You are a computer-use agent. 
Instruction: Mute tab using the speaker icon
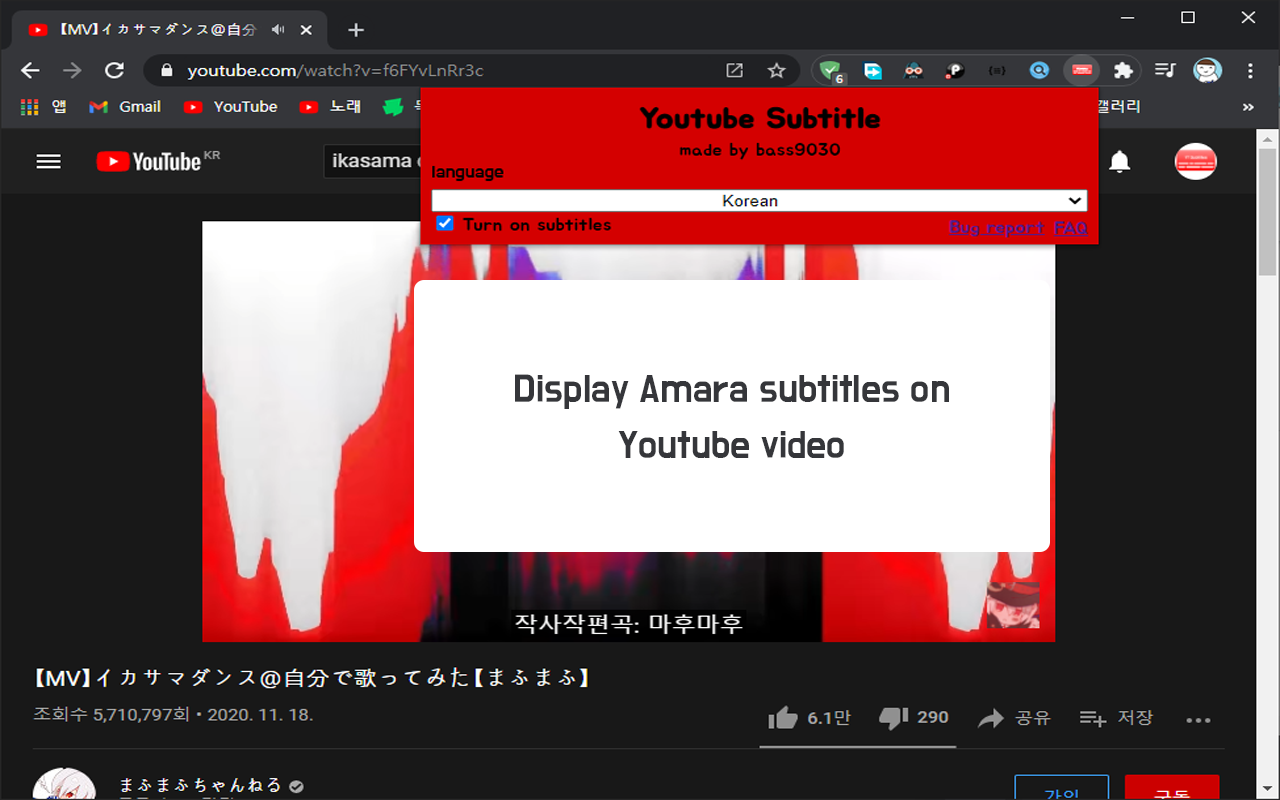[x=278, y=30]
